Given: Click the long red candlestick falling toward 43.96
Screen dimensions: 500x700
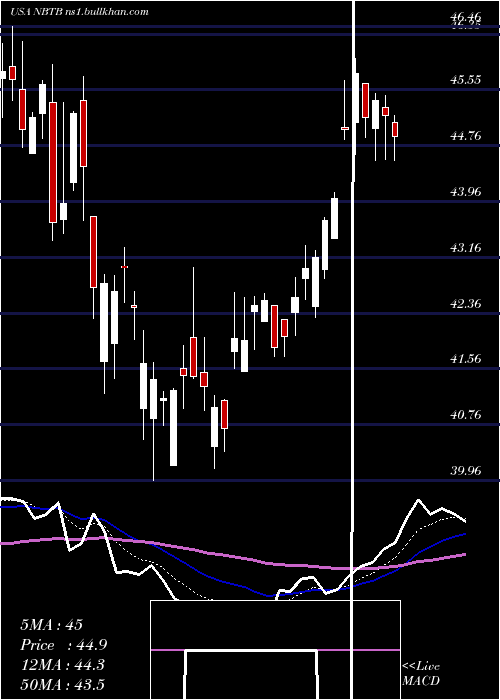Looking at the screenshot, I should [x=53, y=162].
